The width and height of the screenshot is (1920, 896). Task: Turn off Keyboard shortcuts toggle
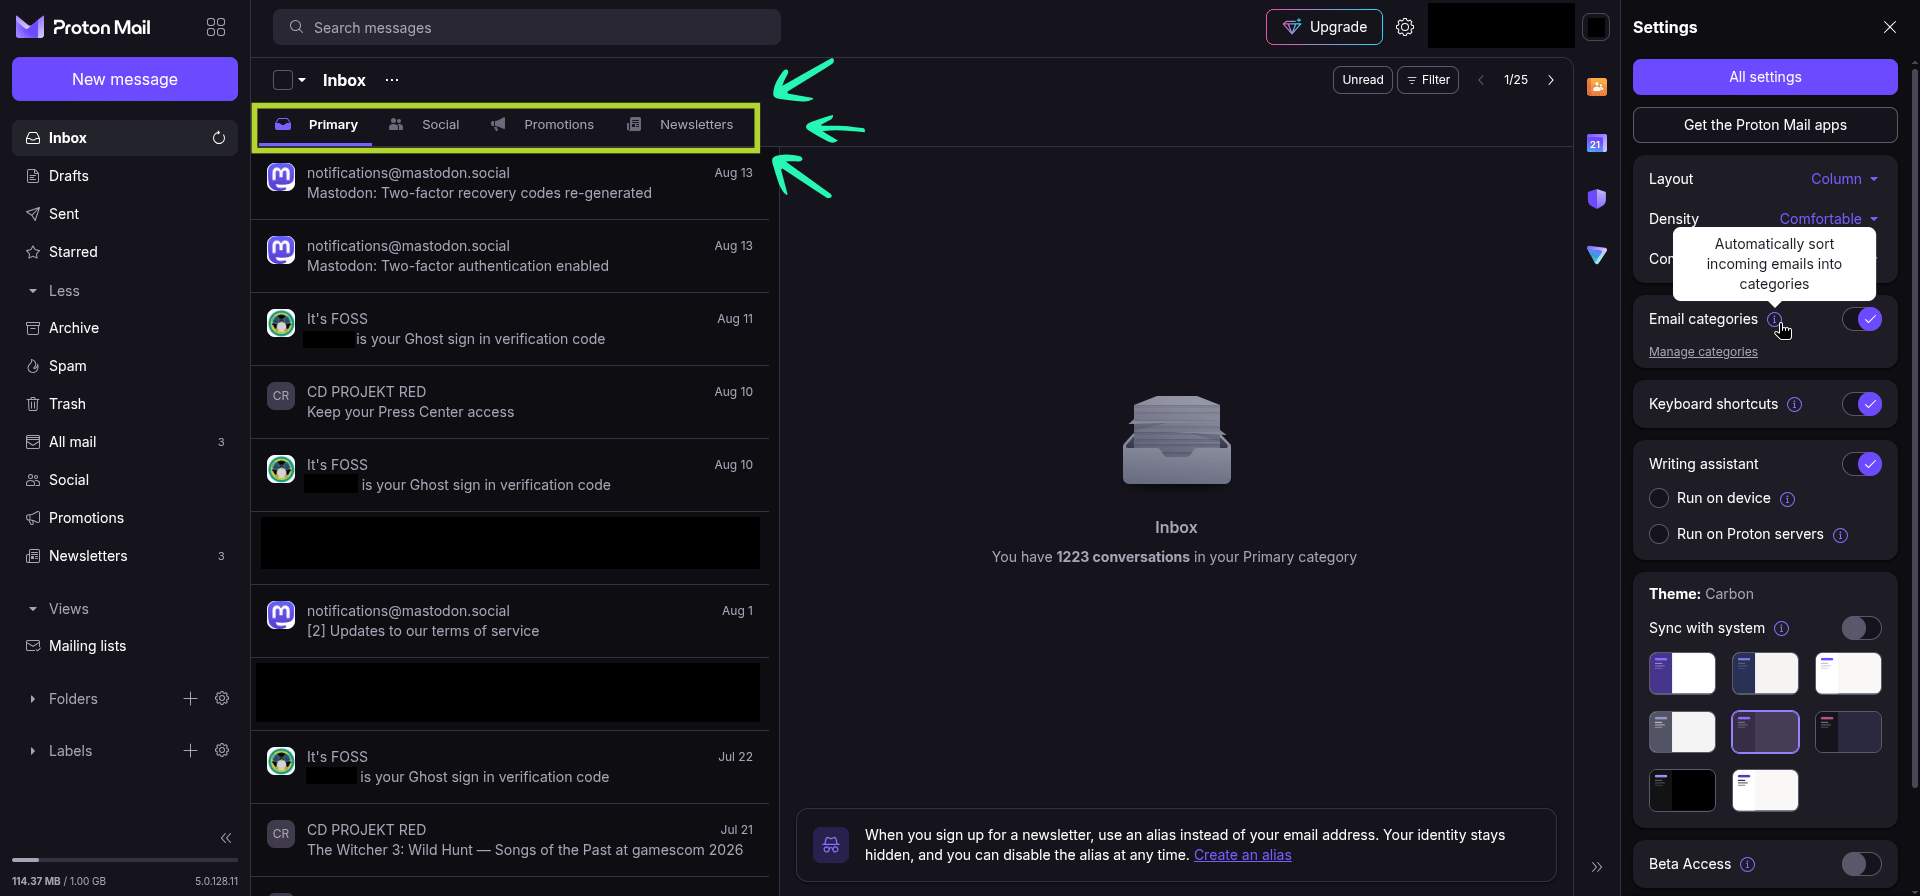1862,404
